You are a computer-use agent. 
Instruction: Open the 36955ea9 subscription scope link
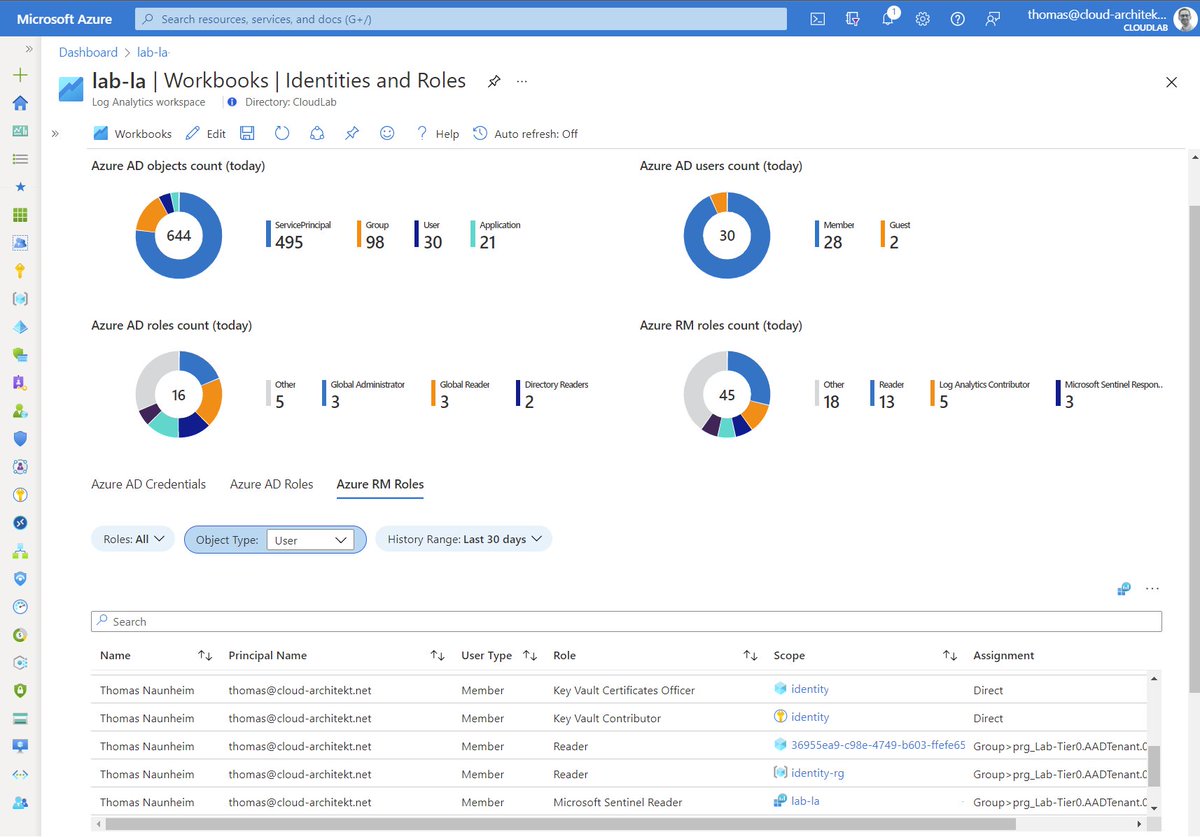(x=877, y=745)
